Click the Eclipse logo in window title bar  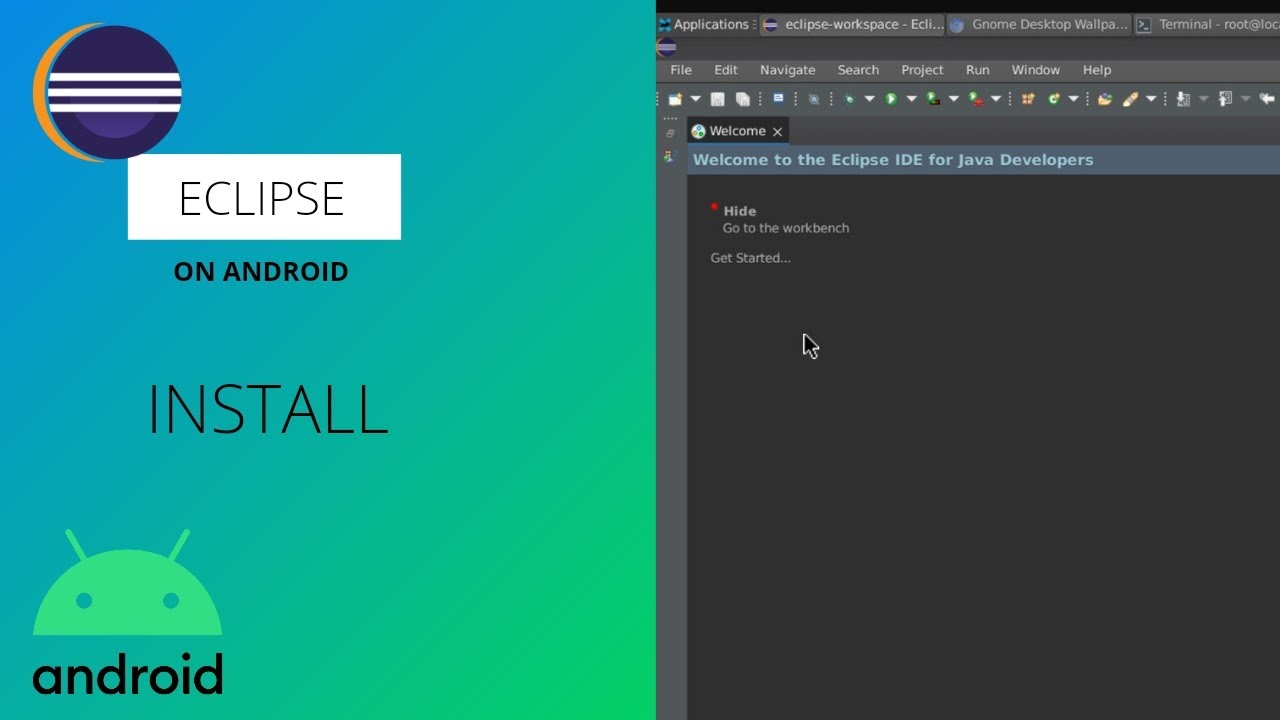pyautogui.click(x=666, y=47)
